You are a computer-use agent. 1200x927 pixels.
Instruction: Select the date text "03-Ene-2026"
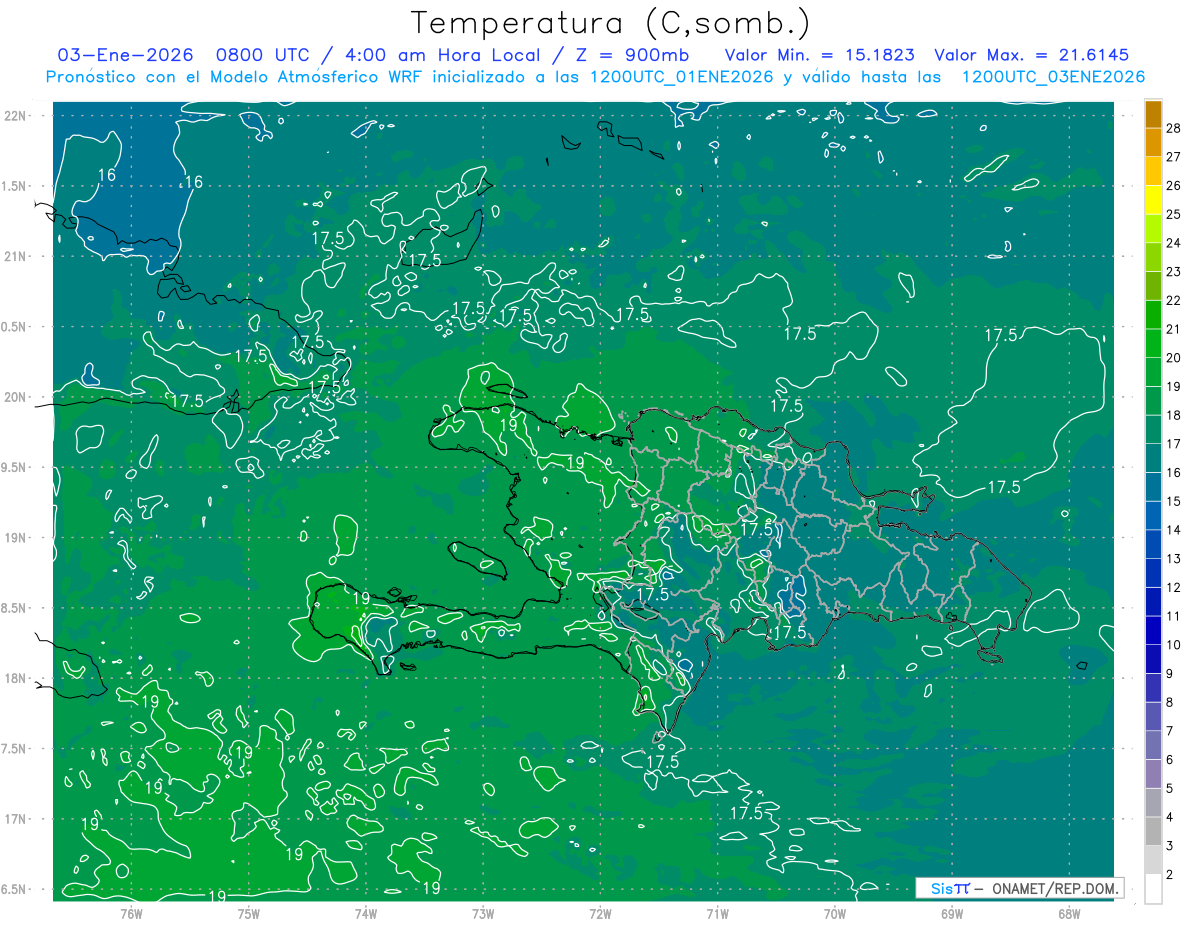click(123, 55)
